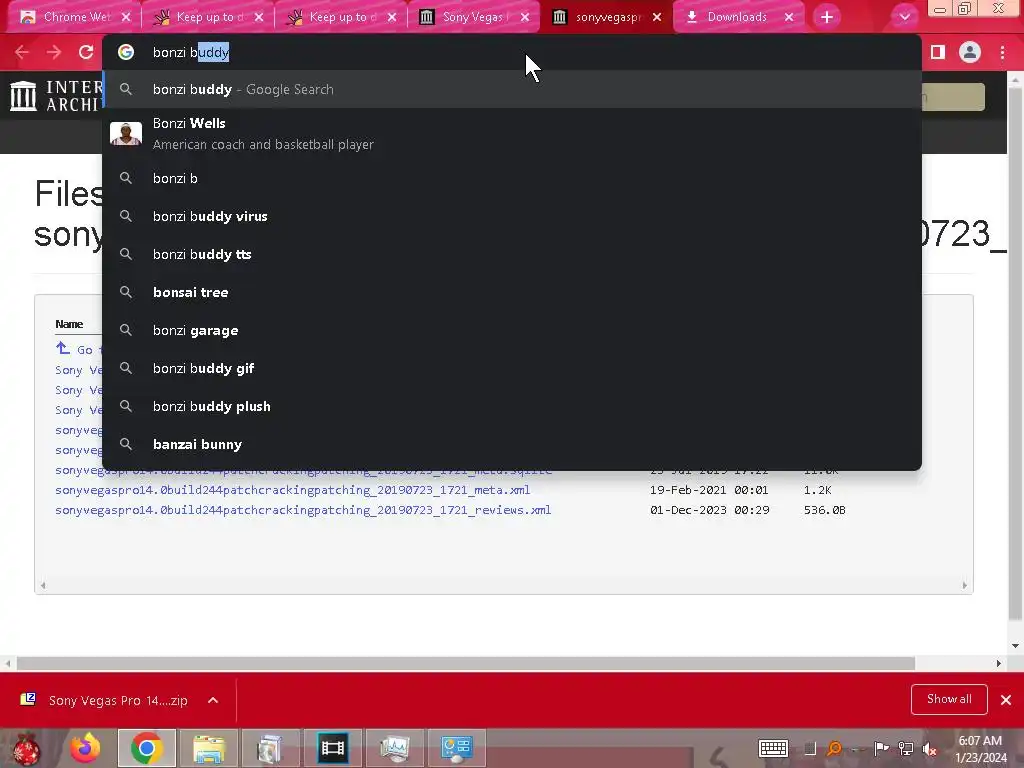This screenshot has width=1024, height=768.
Task: Choose the 'bonzi buddy tts' suggestion
Action: [x=512, y=254]
